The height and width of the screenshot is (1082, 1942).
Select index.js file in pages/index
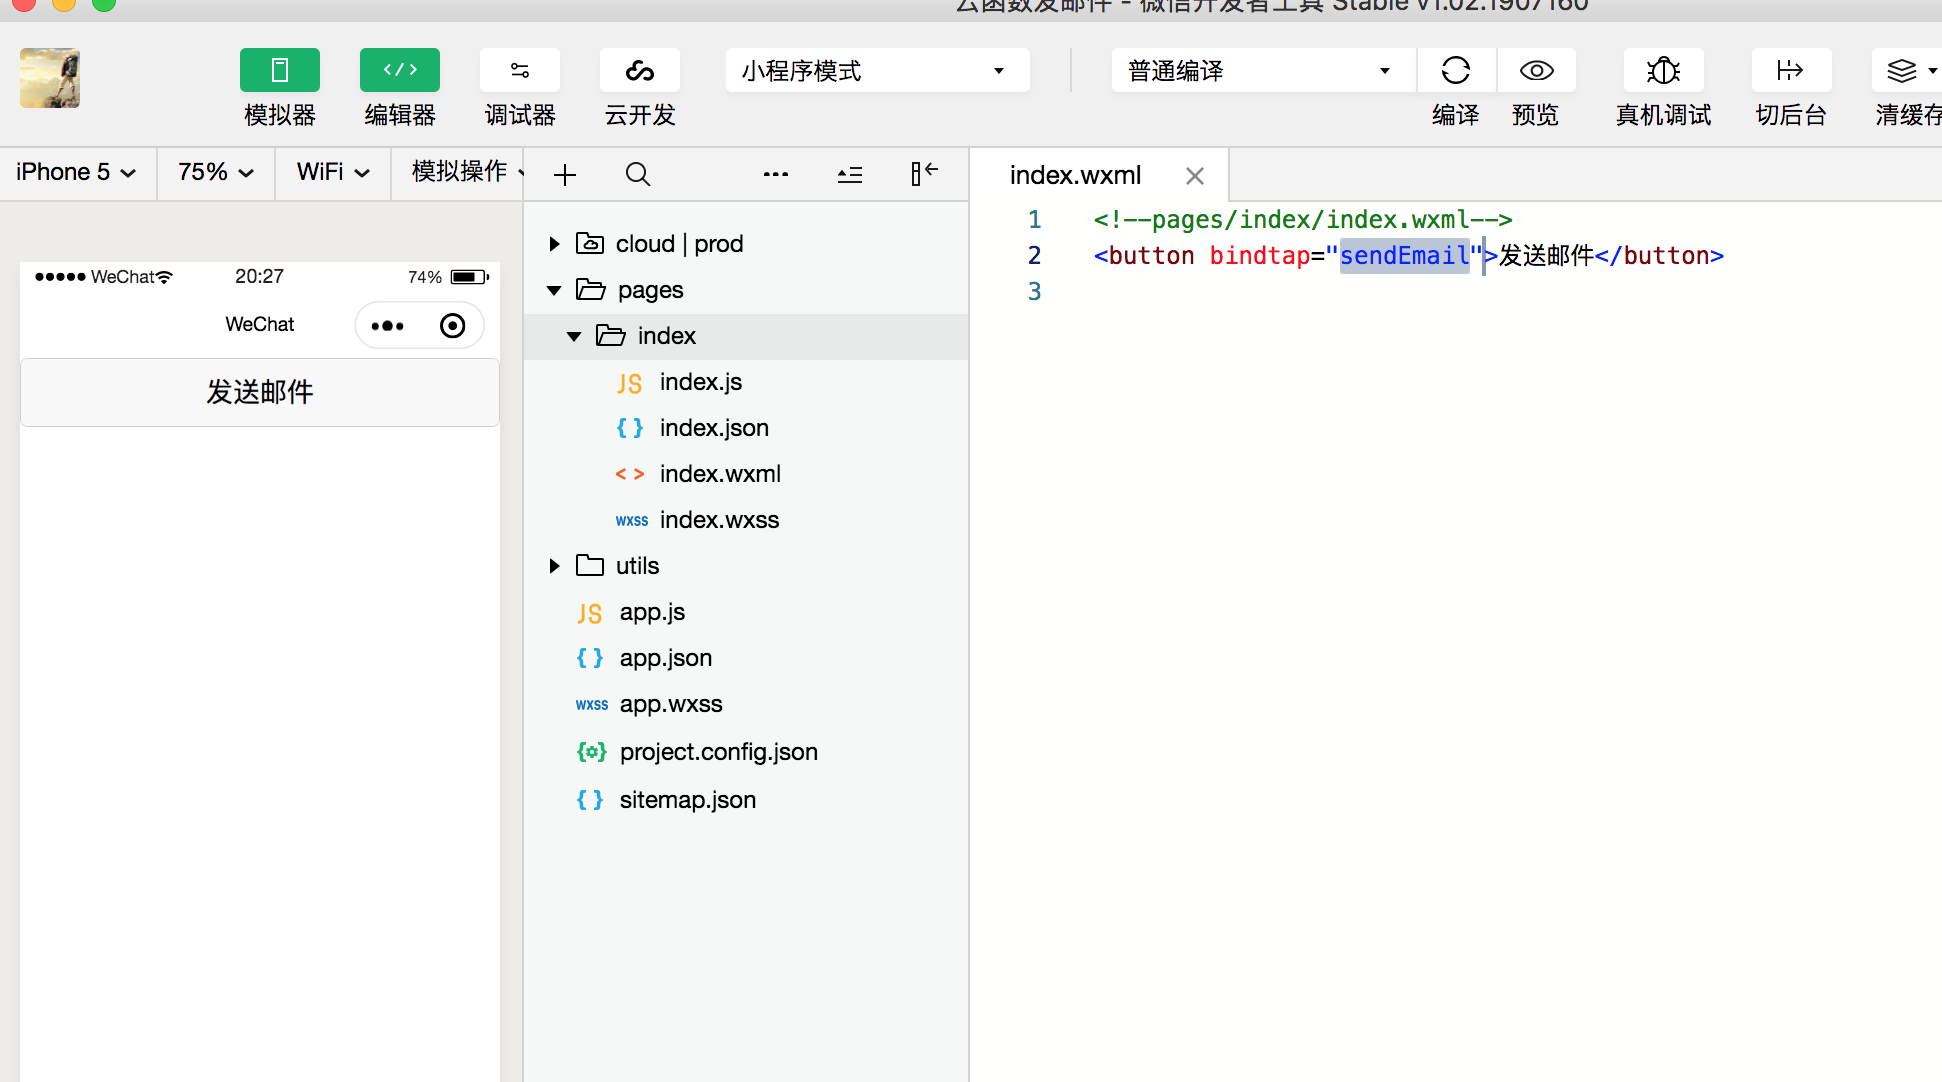[x=698, y=381]
